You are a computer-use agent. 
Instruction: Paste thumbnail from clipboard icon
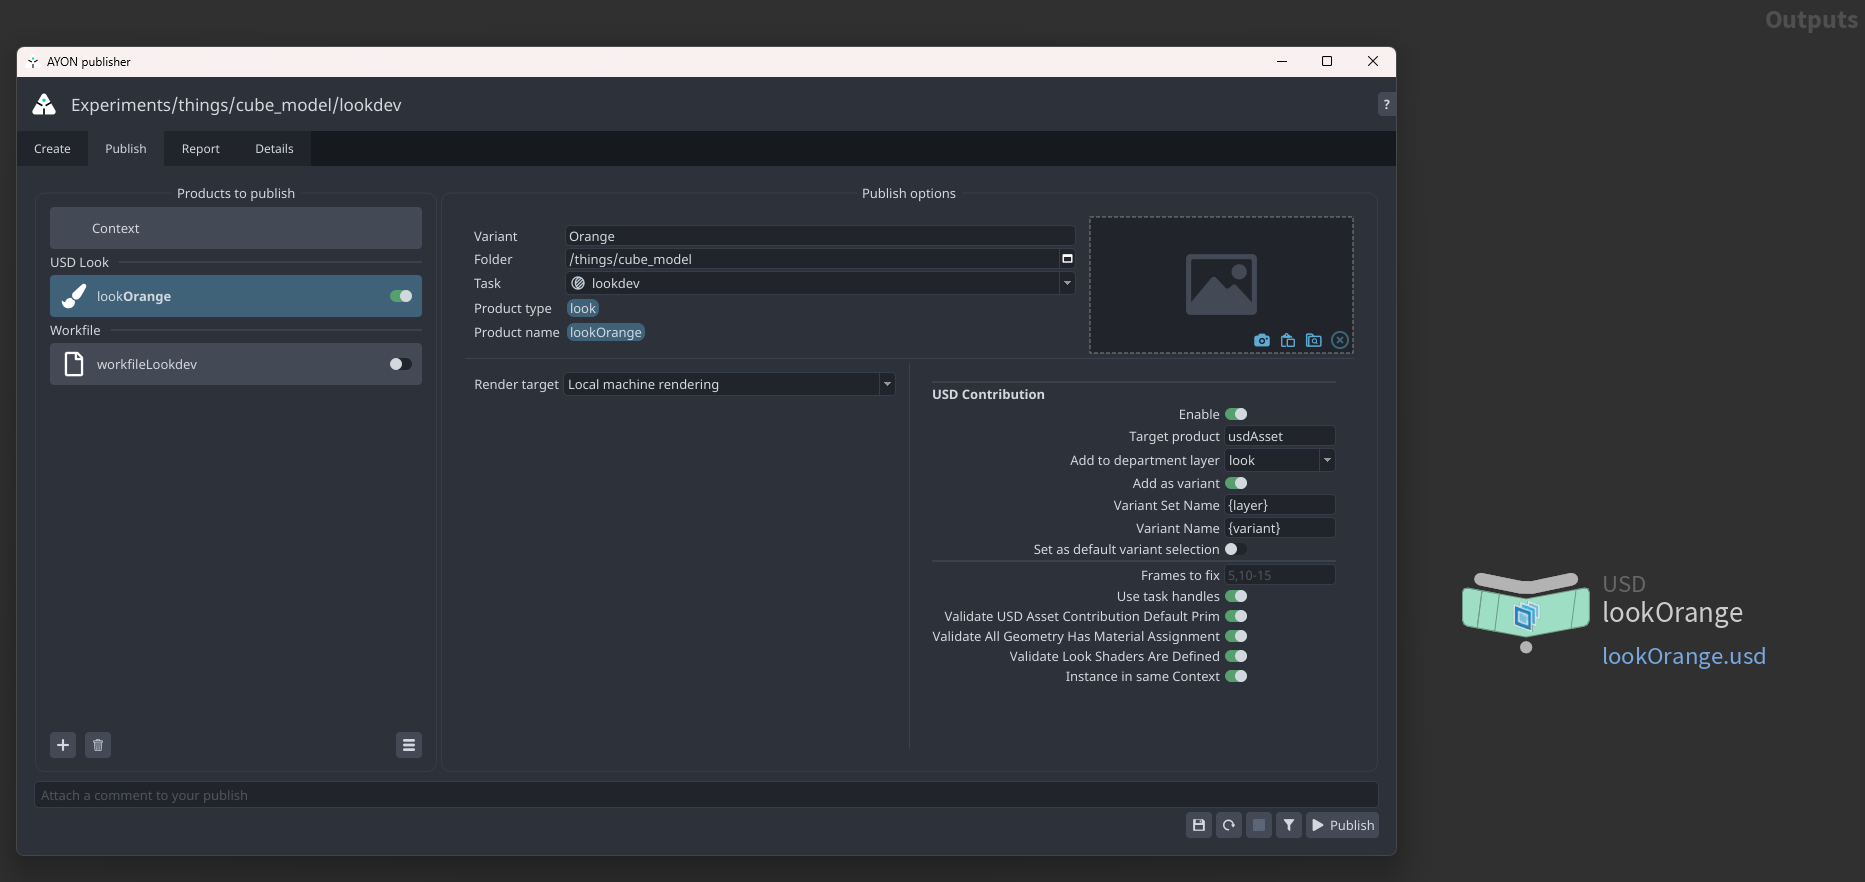[1288, 341]
